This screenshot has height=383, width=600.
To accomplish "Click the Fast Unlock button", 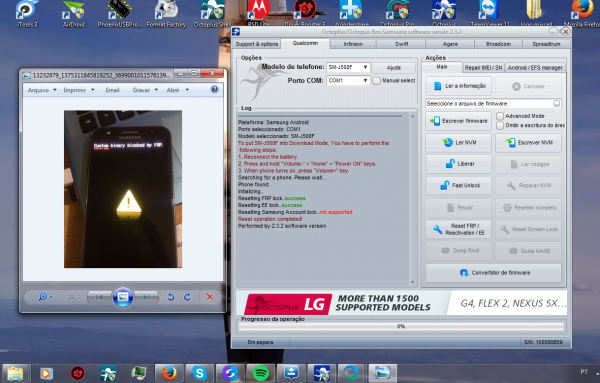I will pos(458,186).
